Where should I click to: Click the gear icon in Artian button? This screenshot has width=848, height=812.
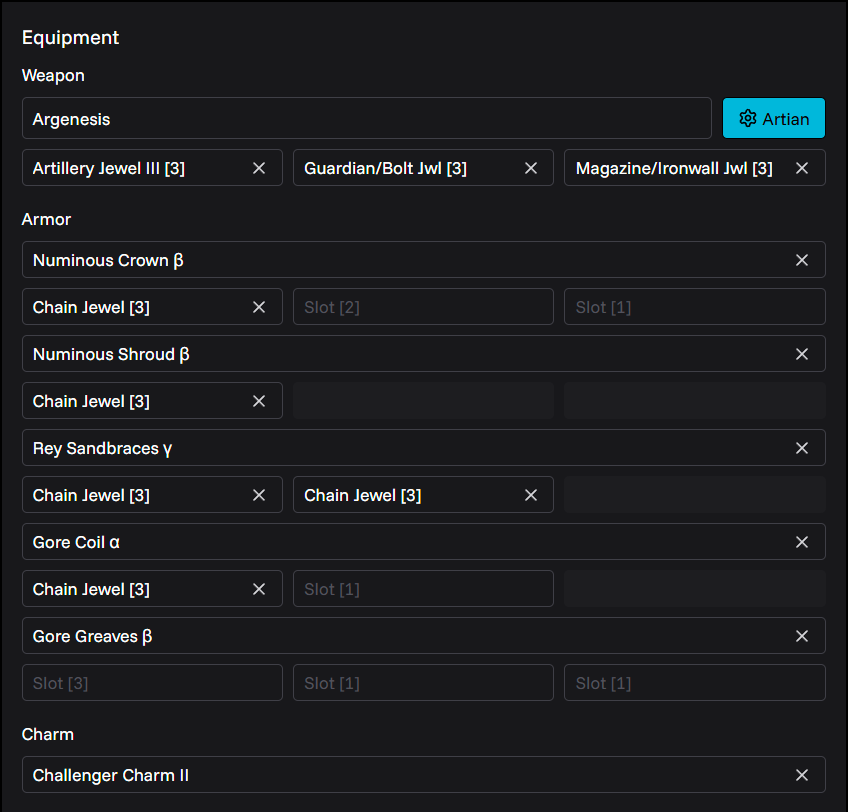click(747, 118)
